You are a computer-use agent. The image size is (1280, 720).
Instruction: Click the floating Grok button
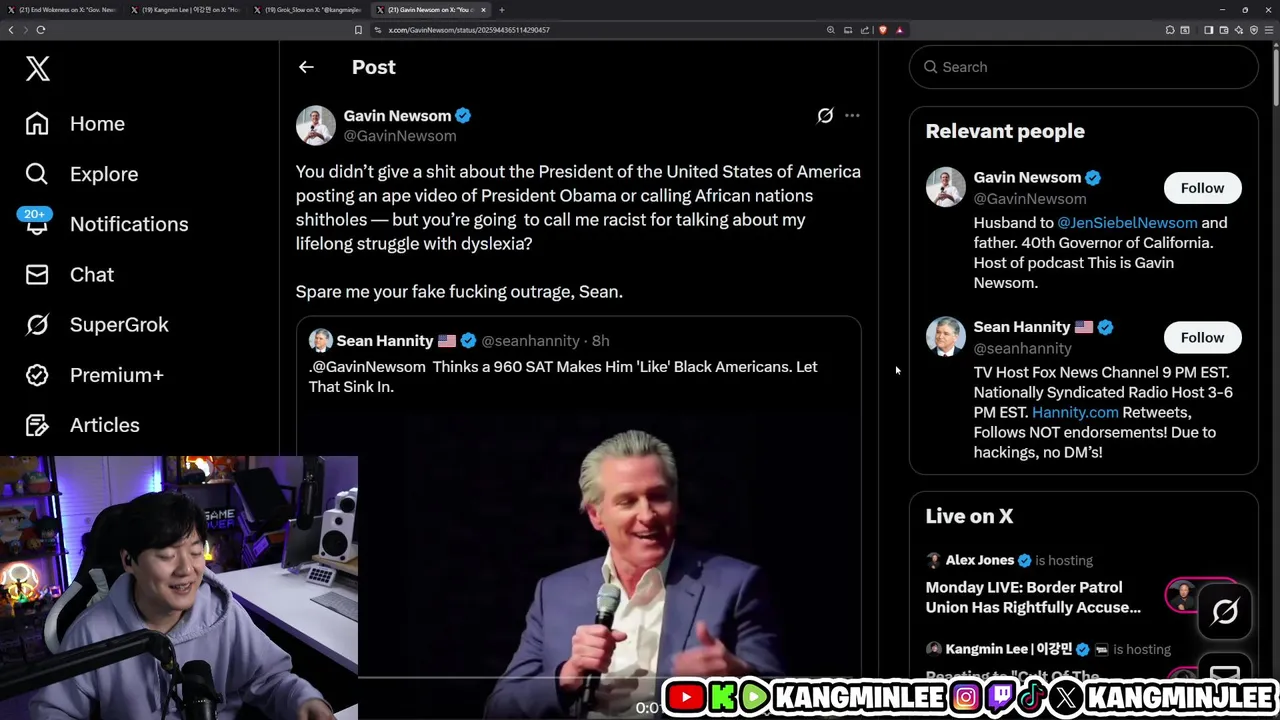point(1225,612)
